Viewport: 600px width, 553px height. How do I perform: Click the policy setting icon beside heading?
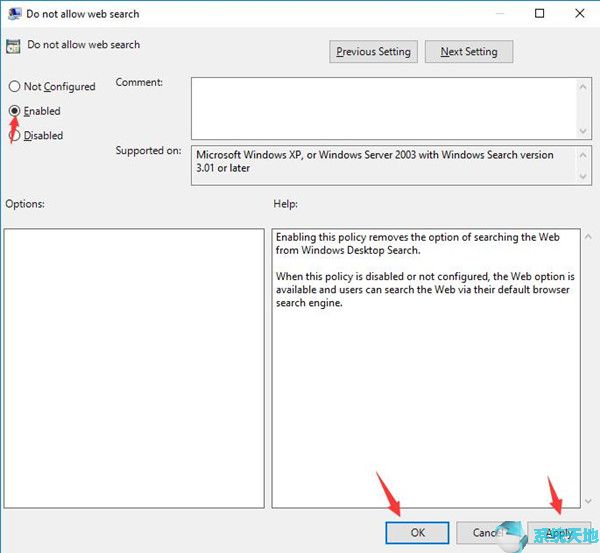pyautogui.click(x=13, y=46)
